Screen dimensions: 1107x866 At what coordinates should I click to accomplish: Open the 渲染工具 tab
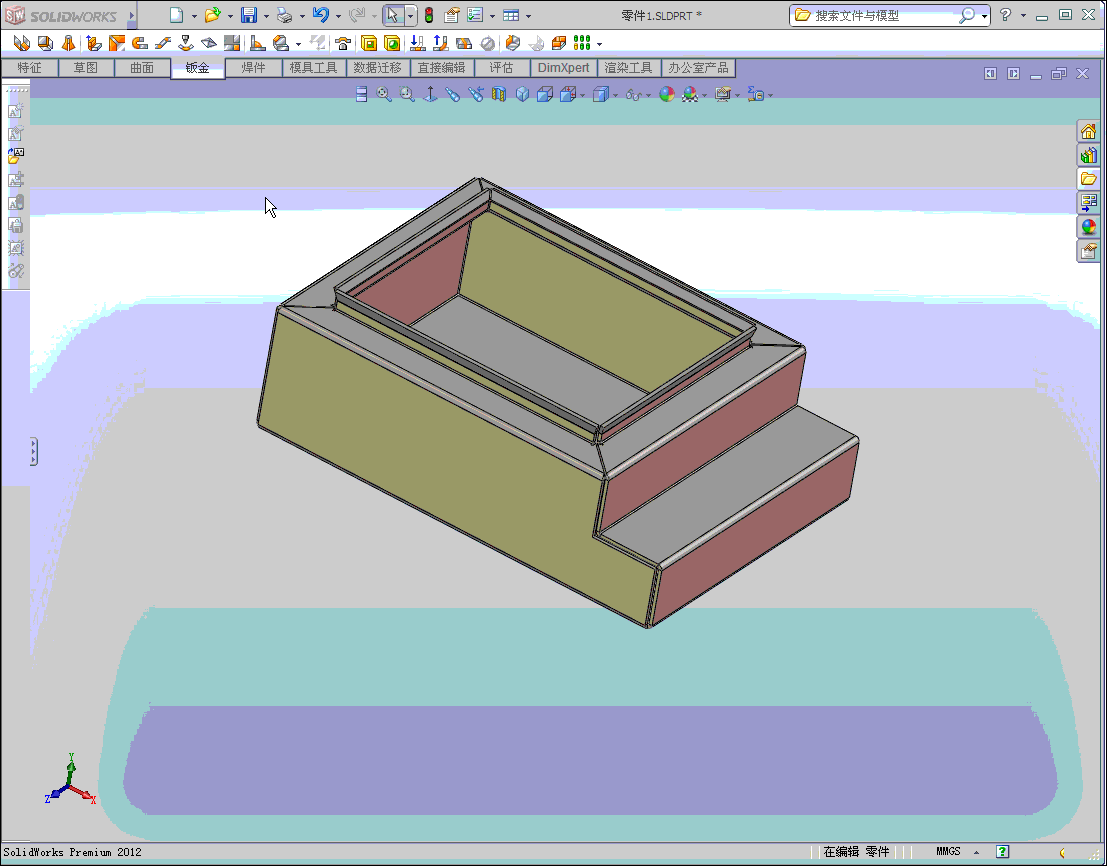(x=628, y=68)
